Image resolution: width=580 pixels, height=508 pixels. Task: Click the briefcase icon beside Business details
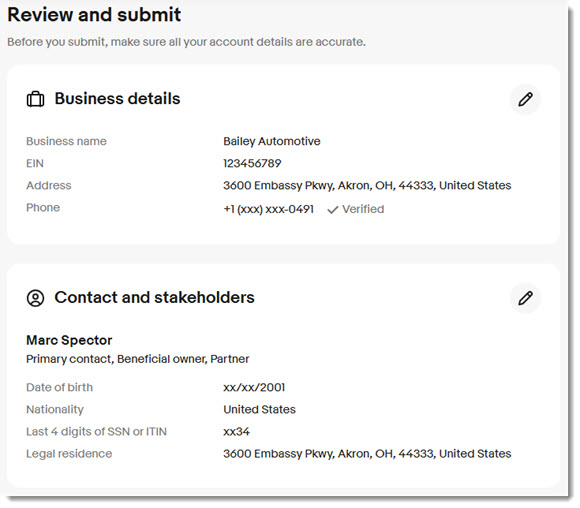coord(36,99)
